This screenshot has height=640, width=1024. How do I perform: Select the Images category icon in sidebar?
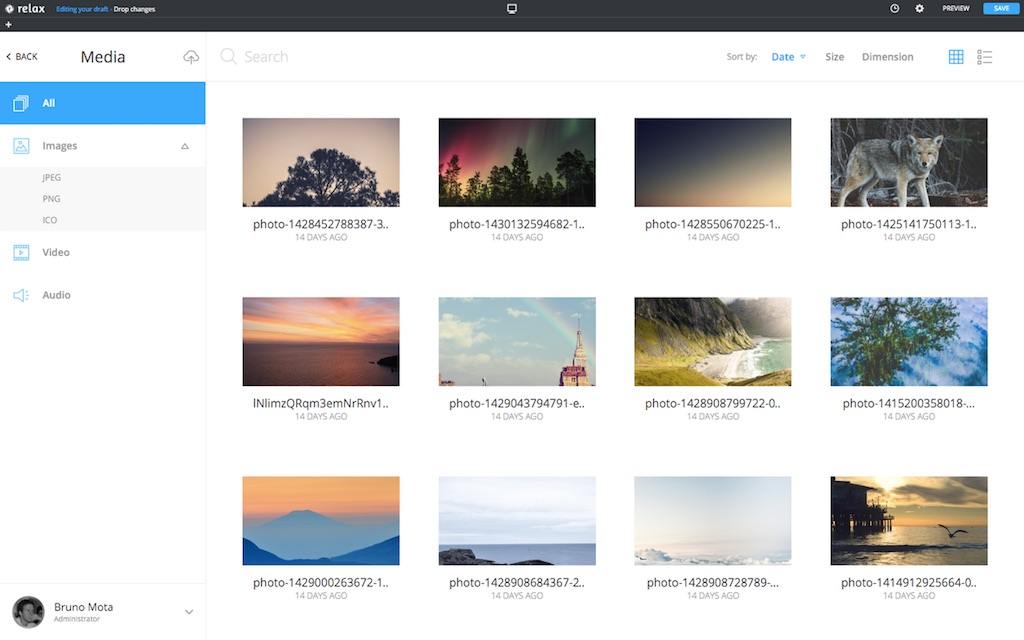pyautogui.click(x=21, y=145)
